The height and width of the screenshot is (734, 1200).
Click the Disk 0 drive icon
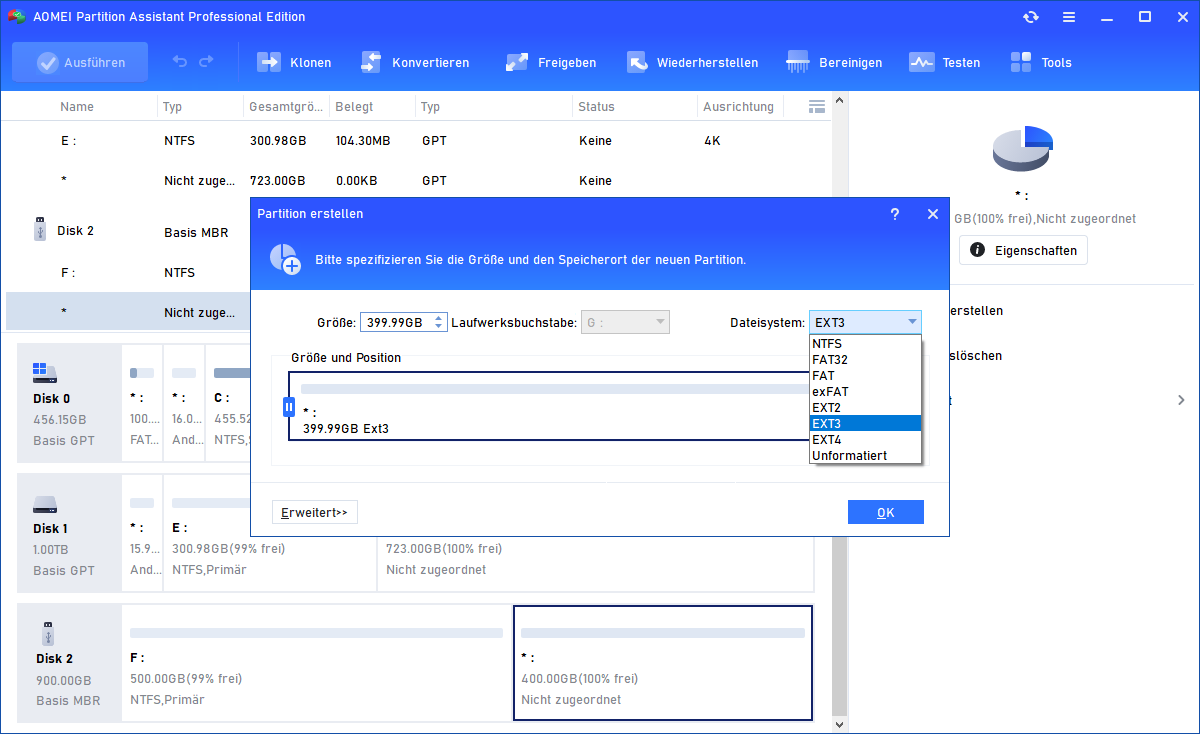click(x=45, y=373)
